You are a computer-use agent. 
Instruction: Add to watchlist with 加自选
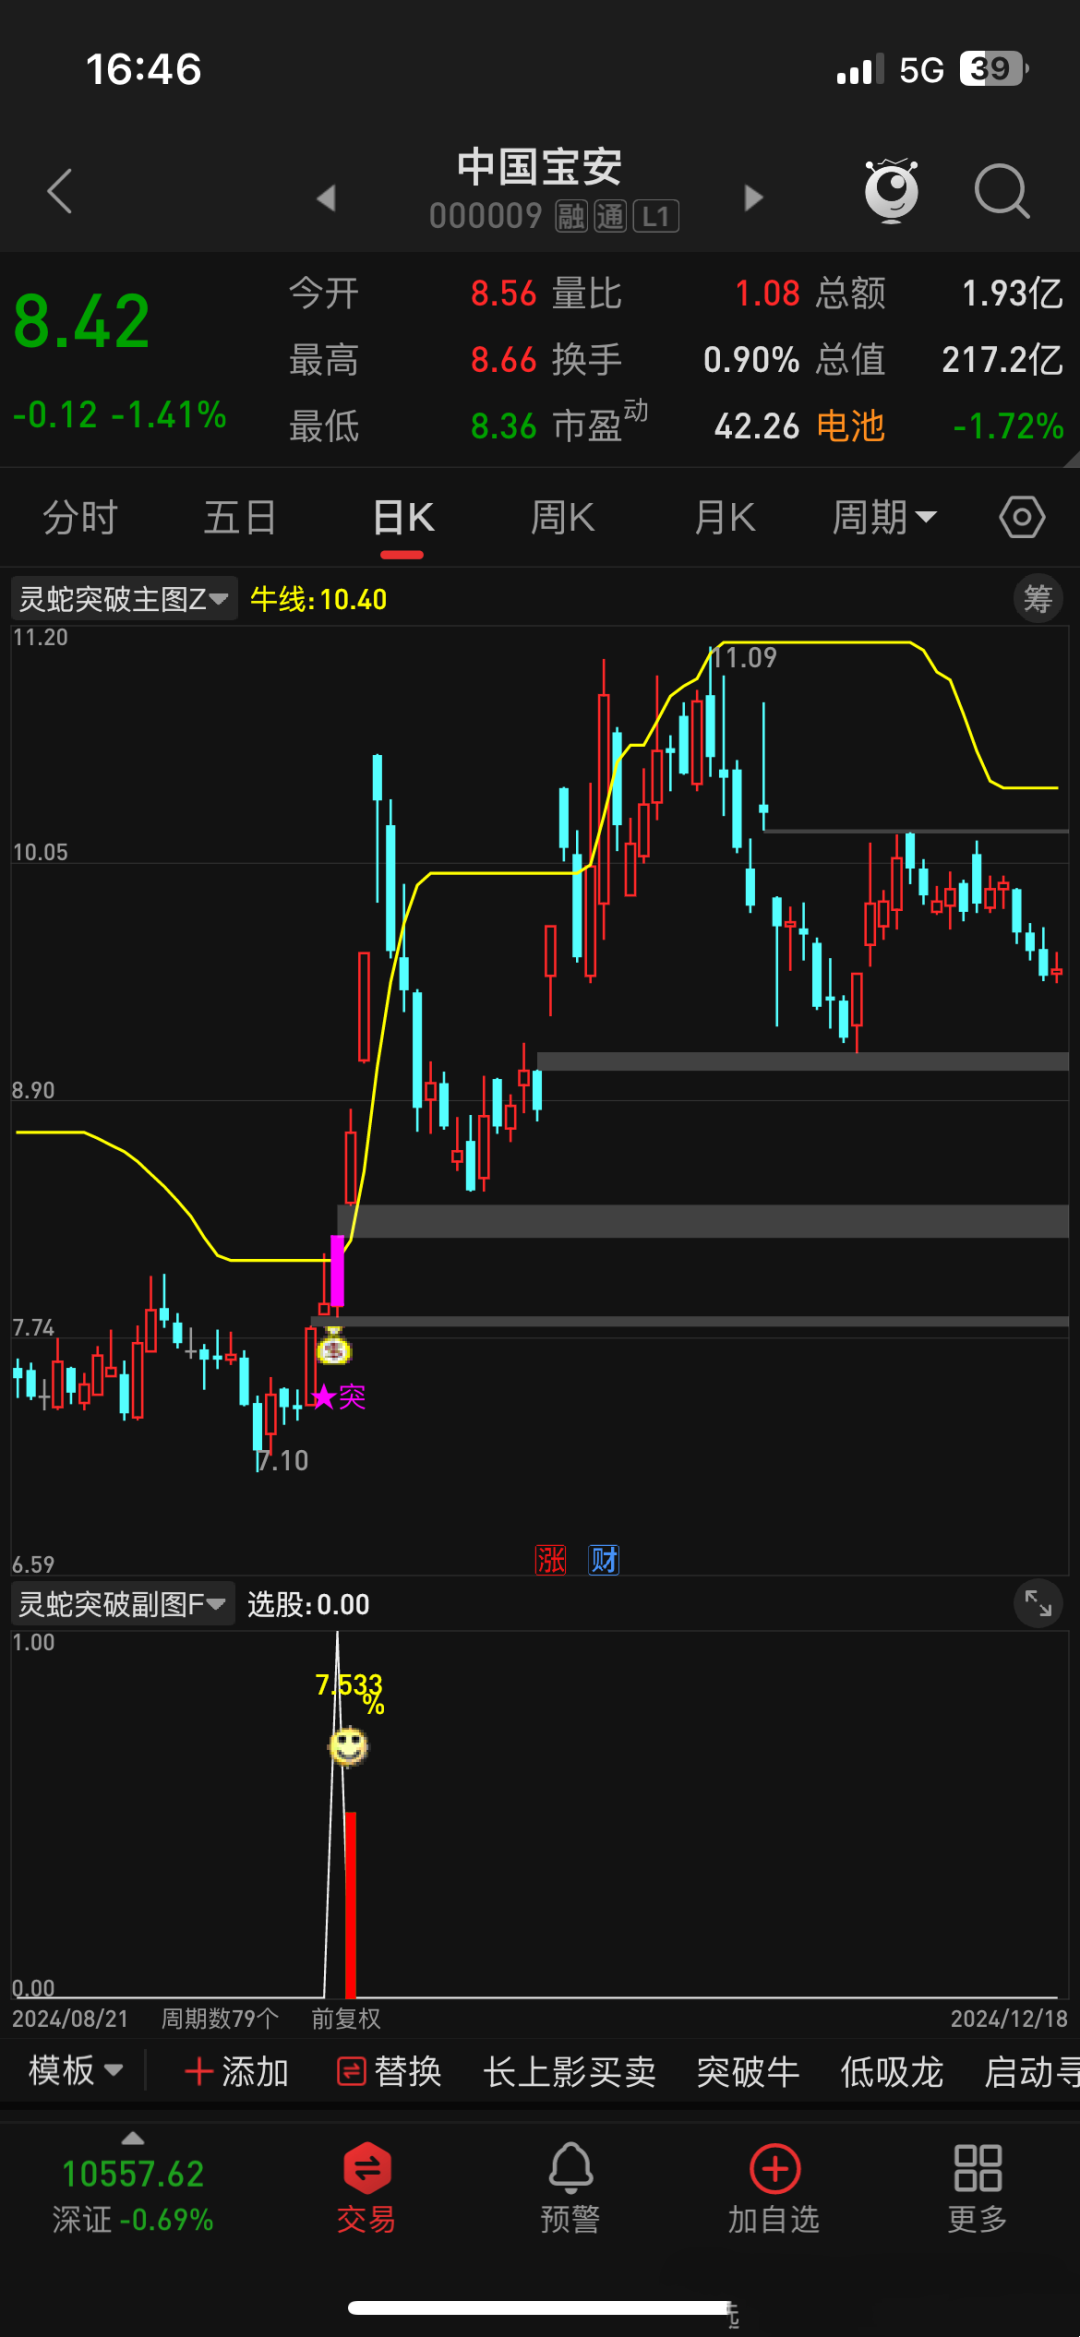(x=774, y=2189)
